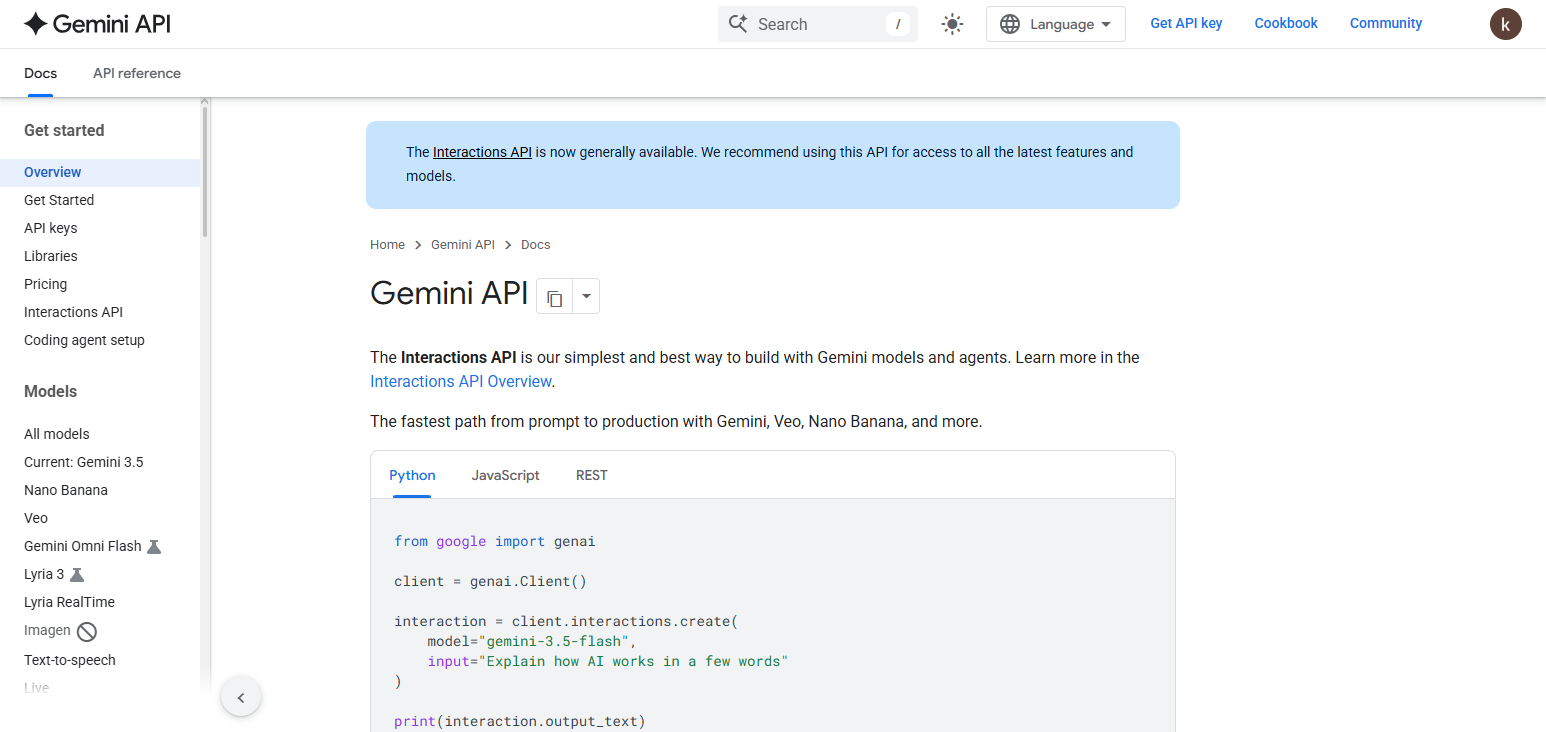Click the print(interaction.output_text) code line
This screenshot has height=732, width=1546.
click(520, 721)
